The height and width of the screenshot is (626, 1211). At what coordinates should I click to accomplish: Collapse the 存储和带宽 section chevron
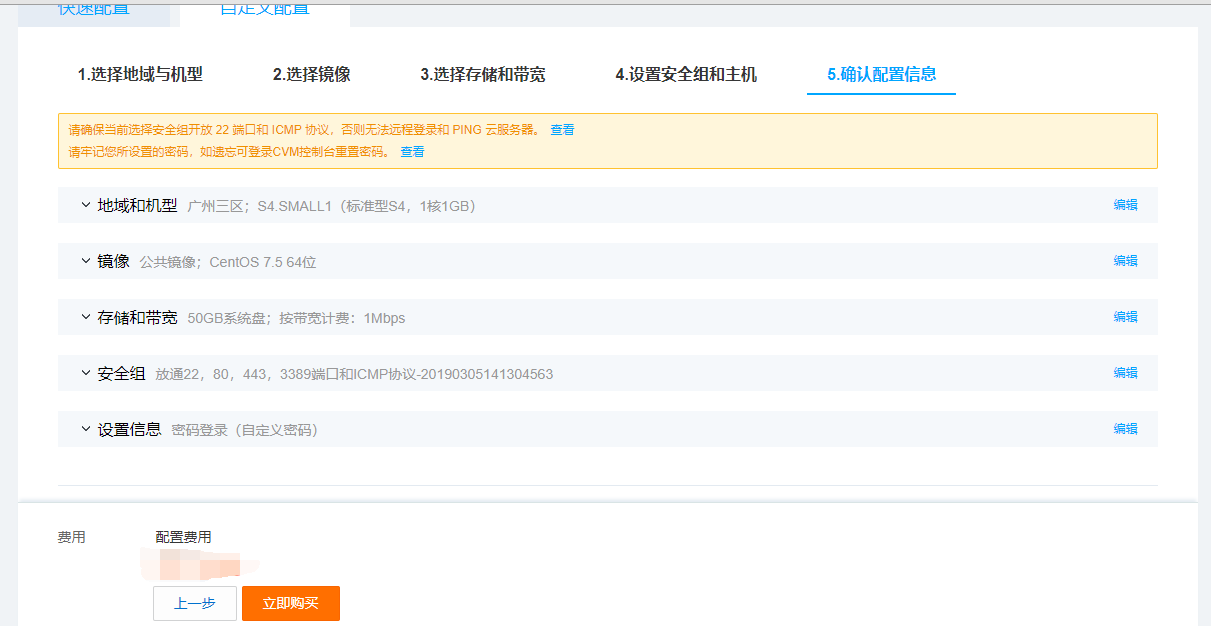click(86, 316)
